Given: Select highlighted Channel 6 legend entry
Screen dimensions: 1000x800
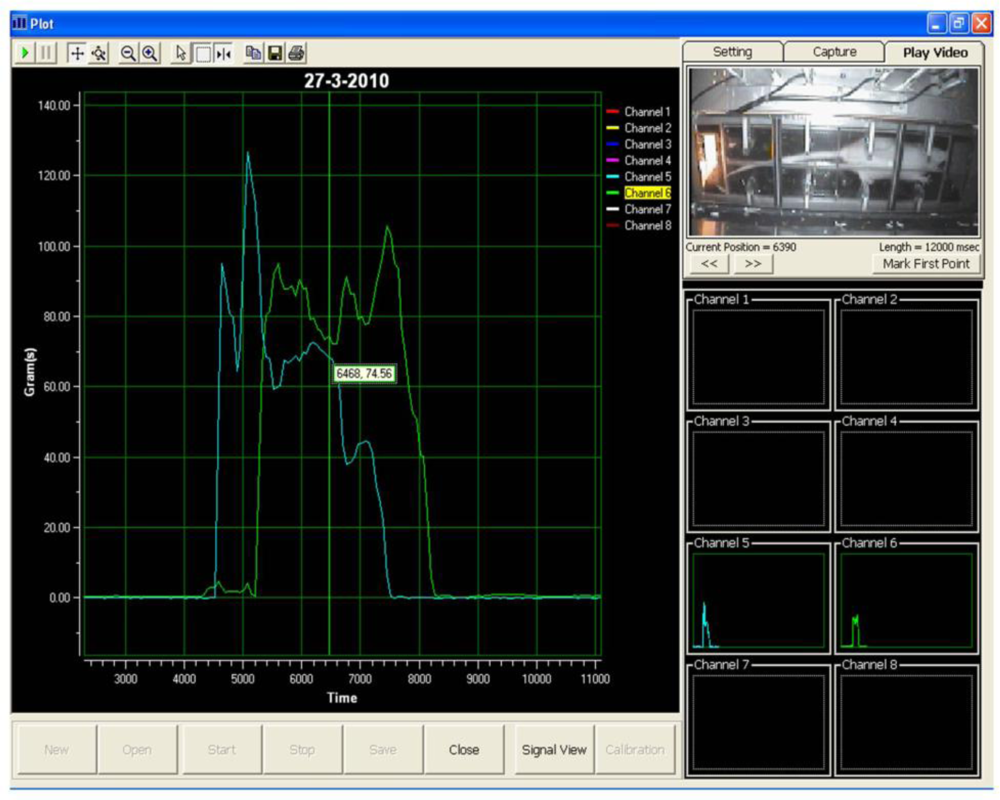Looking at the screenshot, I should 647,193.
